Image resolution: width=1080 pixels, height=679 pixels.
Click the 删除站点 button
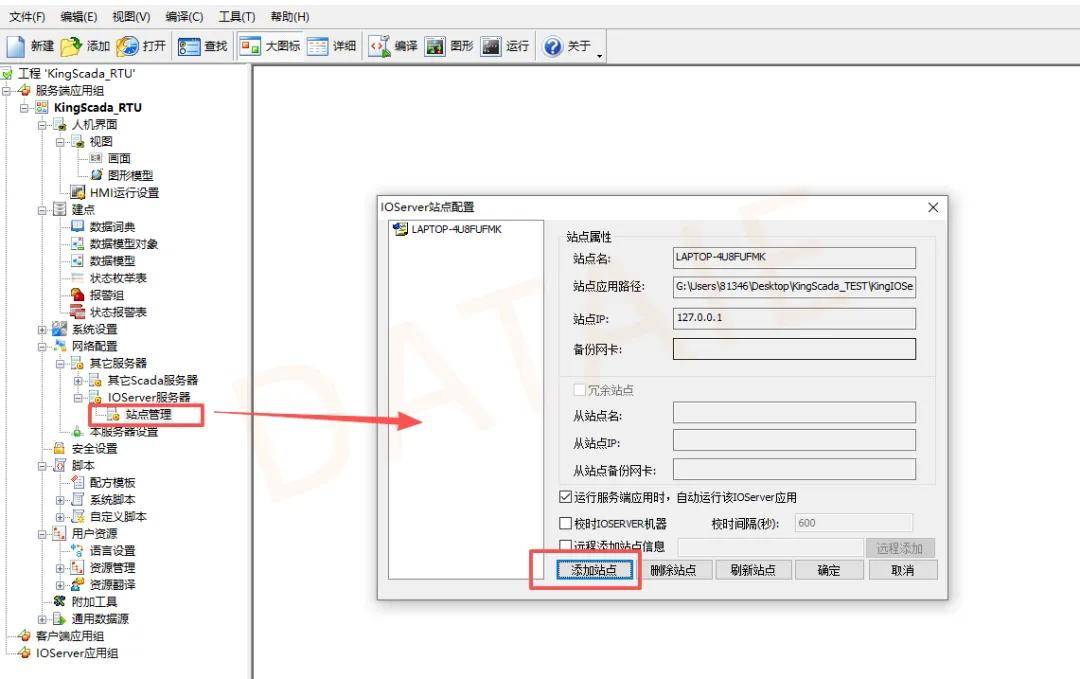[x=673, y=570]
